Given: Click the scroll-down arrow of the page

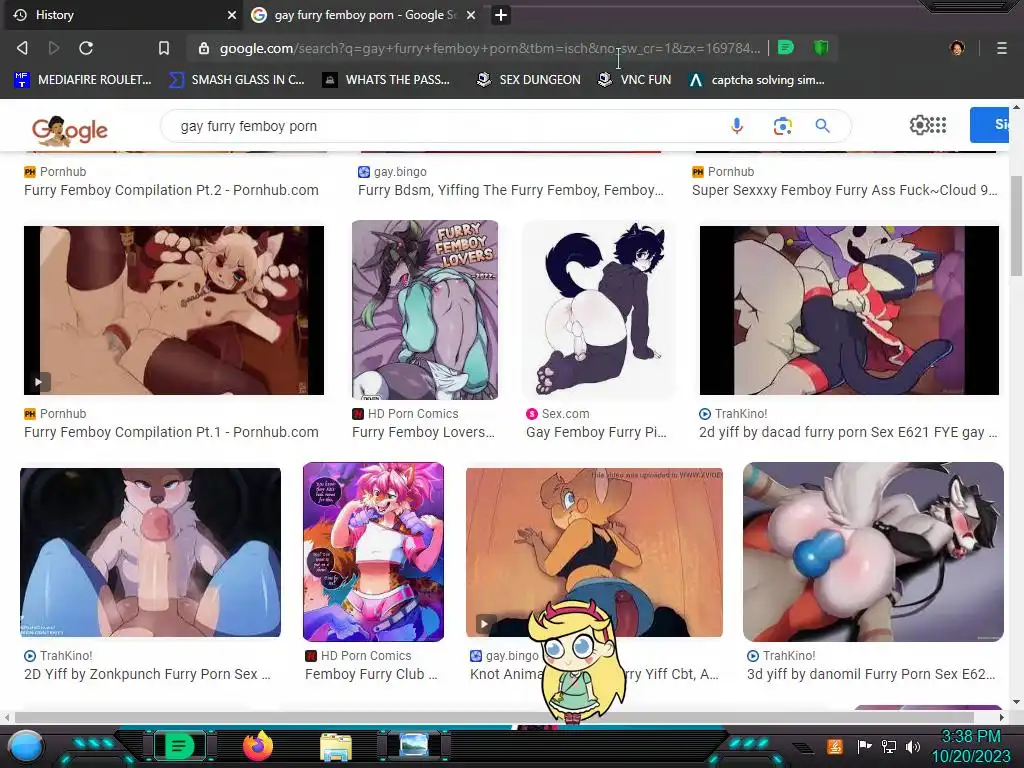Looking at the screenshot, I should pyautogui.click(x=1016, y=702).
